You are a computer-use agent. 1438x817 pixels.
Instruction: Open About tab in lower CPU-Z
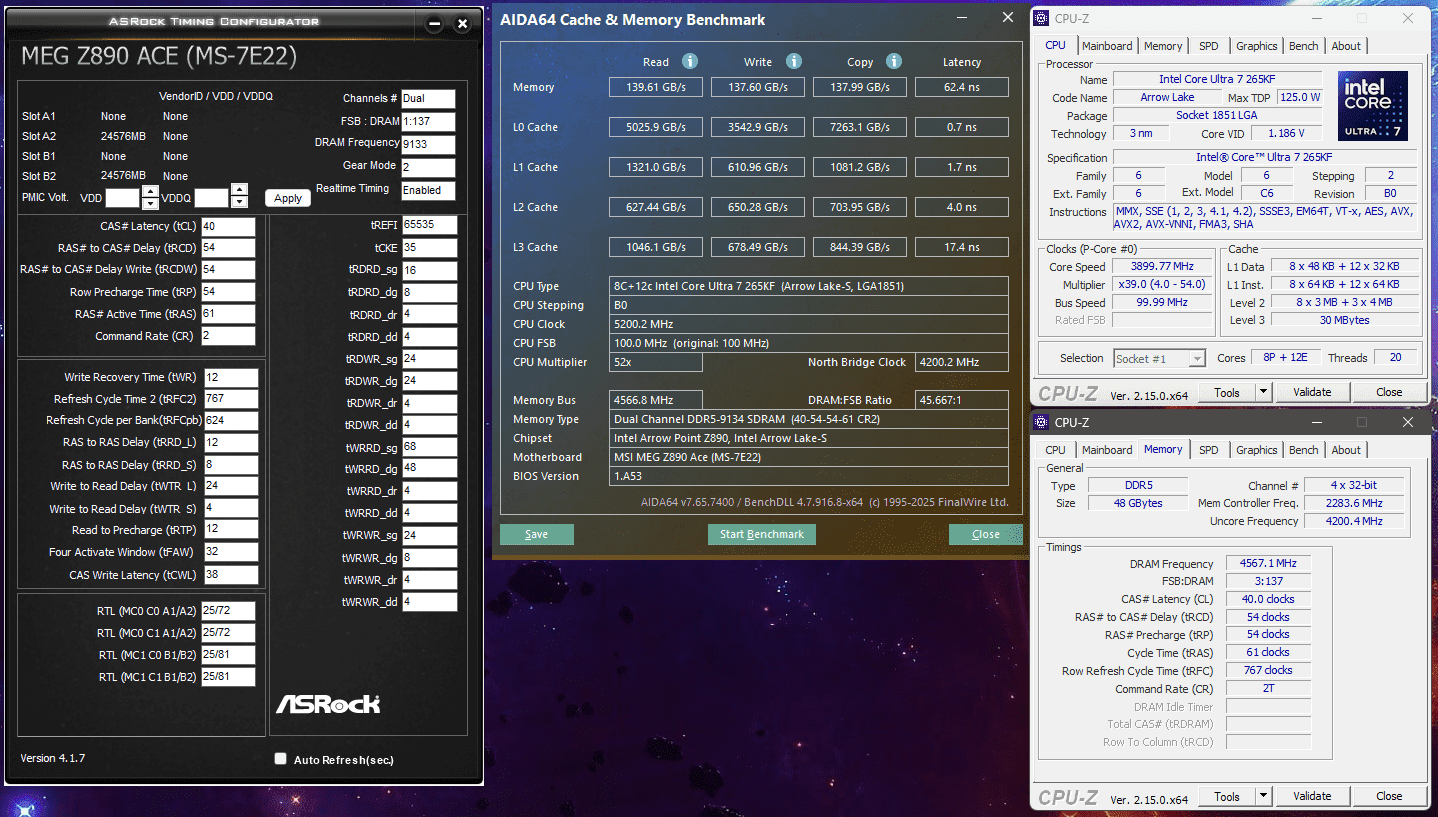[1346, 450]
